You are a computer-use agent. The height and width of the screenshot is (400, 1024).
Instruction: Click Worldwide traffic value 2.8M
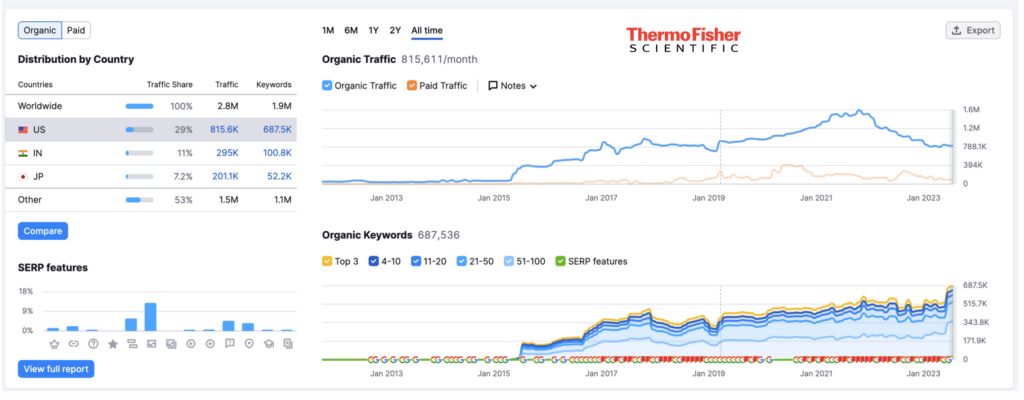(227, 107)
